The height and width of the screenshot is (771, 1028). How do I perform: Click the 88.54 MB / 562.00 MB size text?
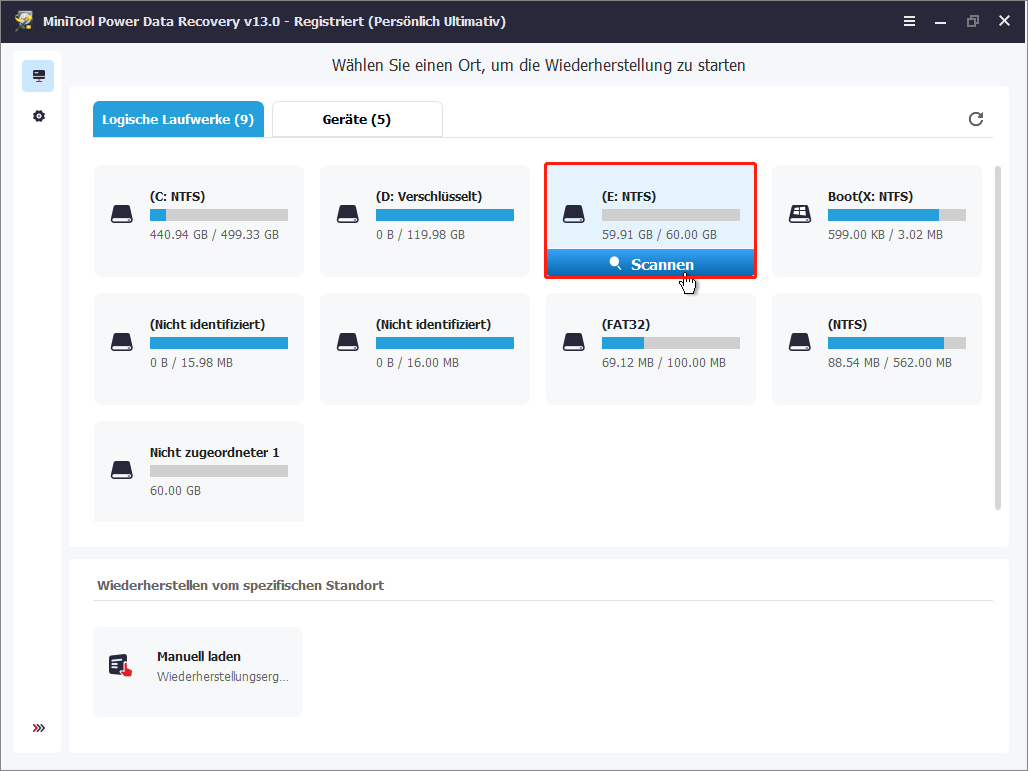point(890,362)
